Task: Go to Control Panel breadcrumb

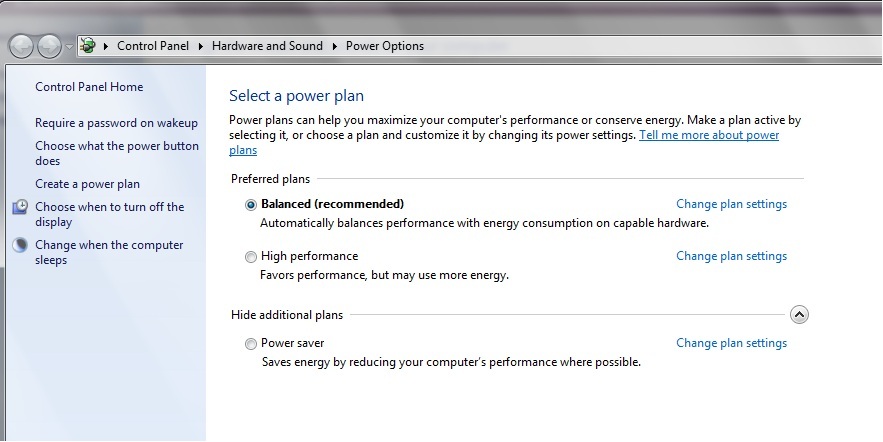Action: click(153, 46)
